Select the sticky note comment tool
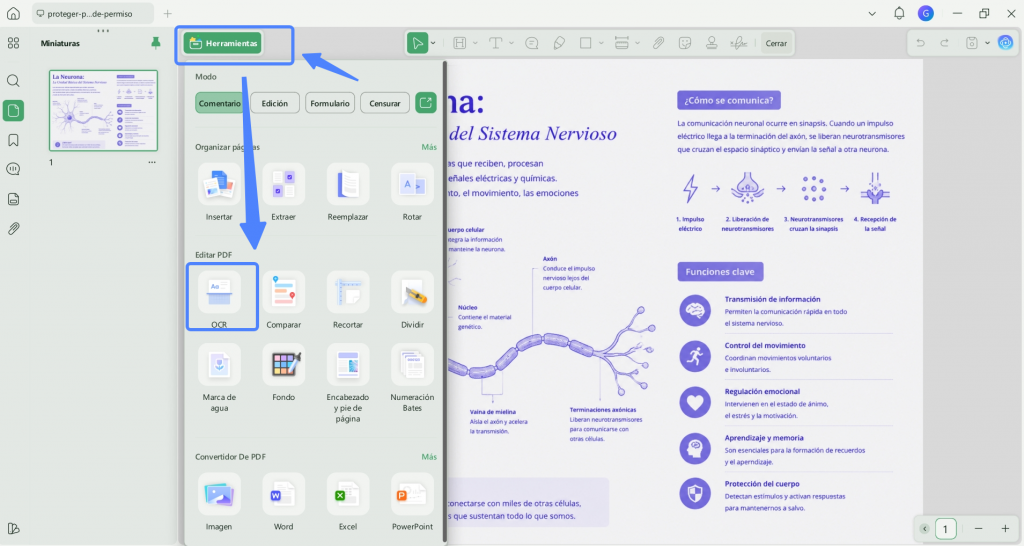 point(532,43)
